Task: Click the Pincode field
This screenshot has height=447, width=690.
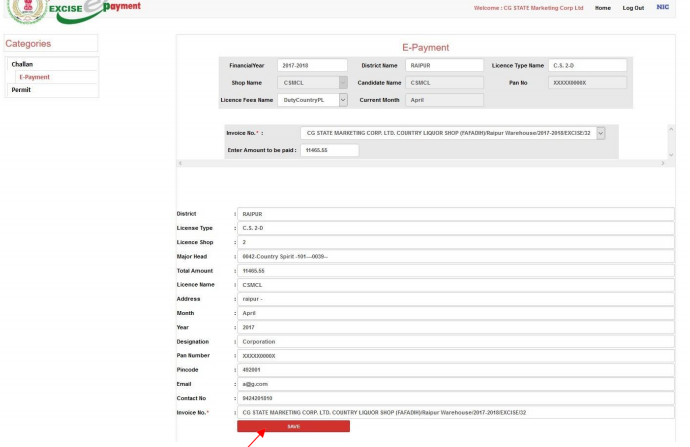Action: point(453,369)
